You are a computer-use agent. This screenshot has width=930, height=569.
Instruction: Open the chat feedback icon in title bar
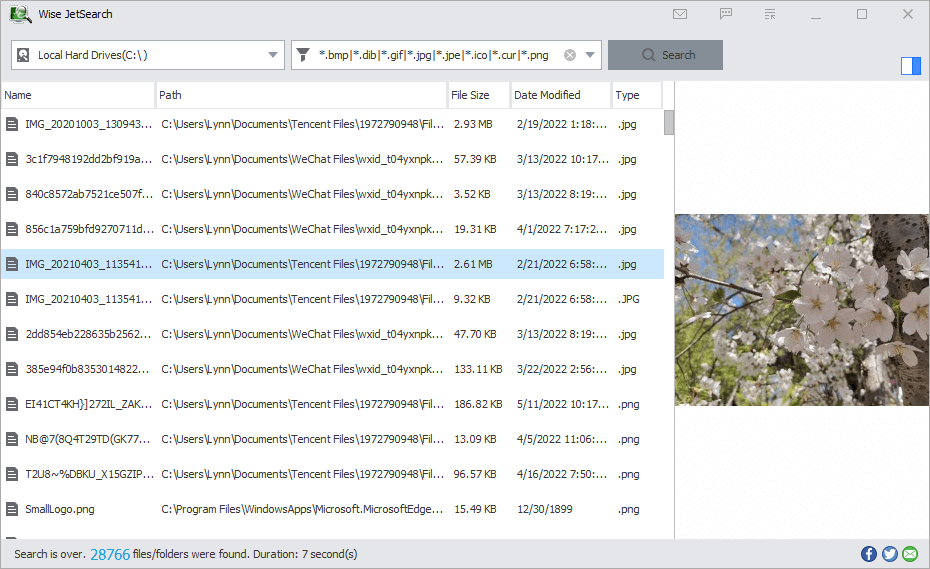coord(725,14)
